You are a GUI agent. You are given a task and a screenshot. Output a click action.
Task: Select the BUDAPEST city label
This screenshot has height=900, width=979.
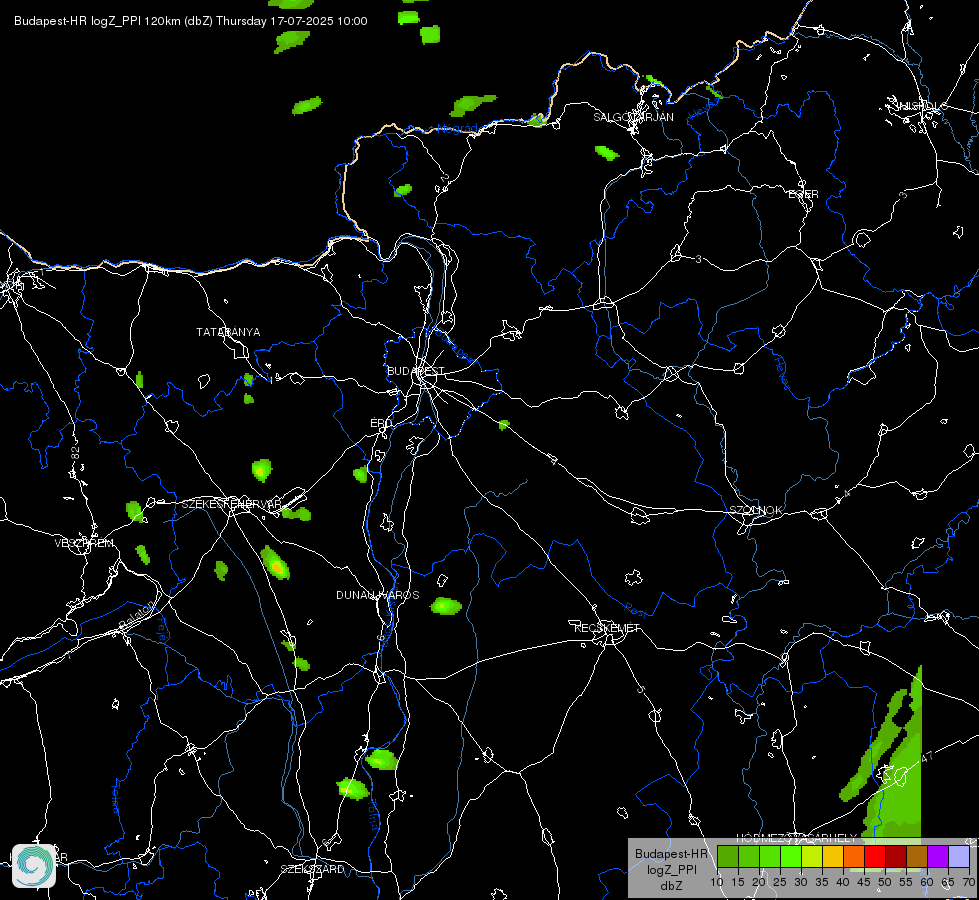[x=416, y=371]
